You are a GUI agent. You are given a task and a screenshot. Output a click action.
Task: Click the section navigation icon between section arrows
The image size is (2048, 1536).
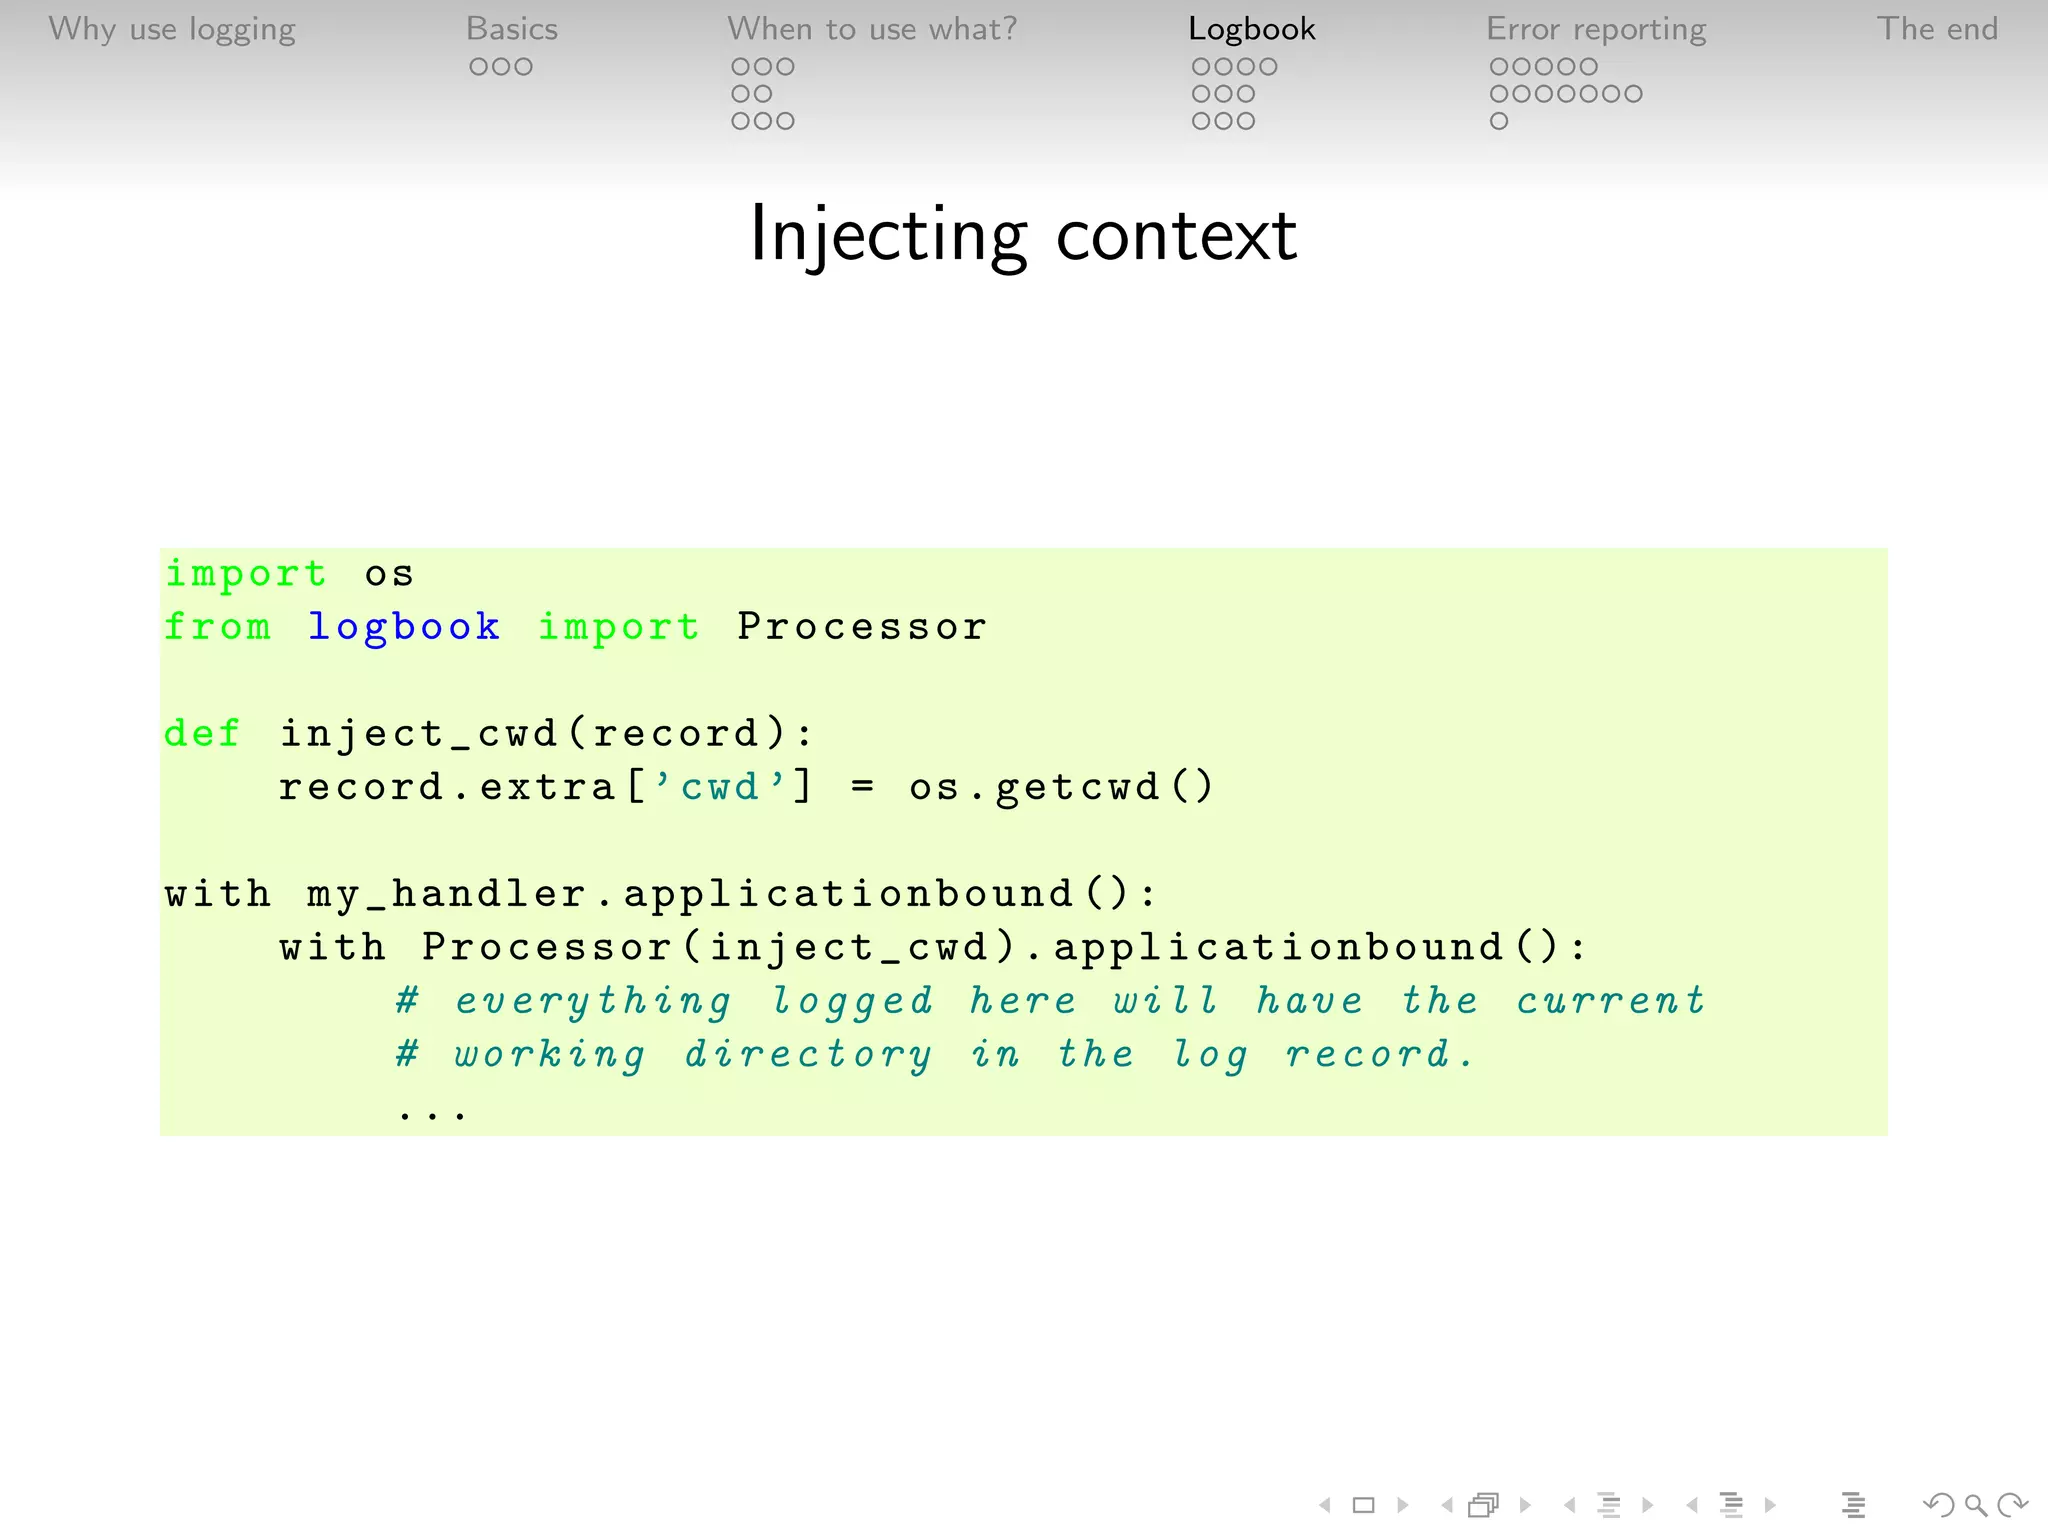point(1731,1504)
